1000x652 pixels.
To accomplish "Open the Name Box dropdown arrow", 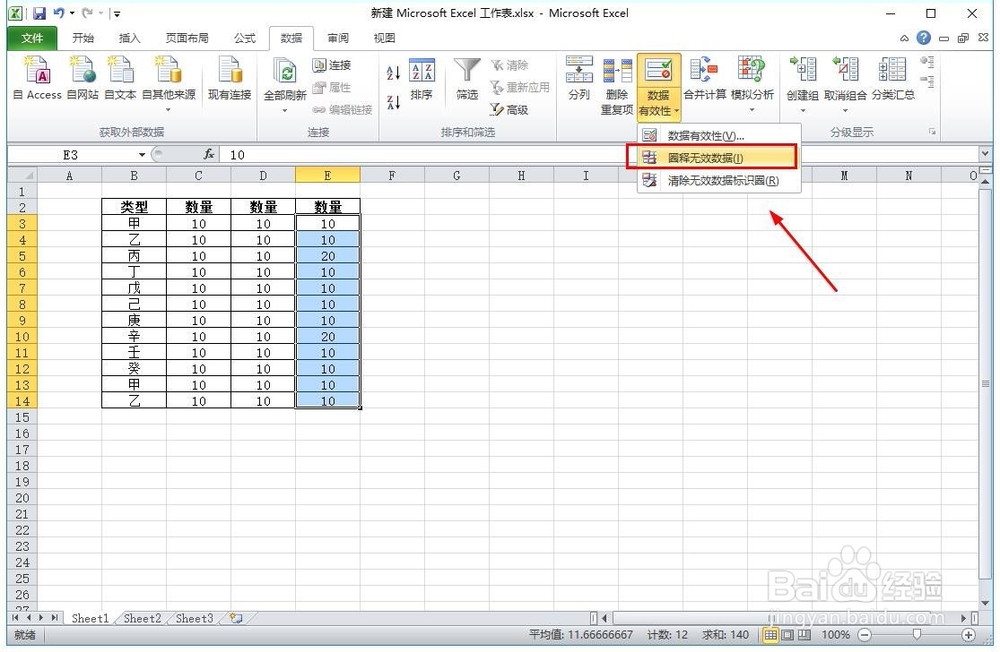I will pyautogui.click(x=142, y=155).
